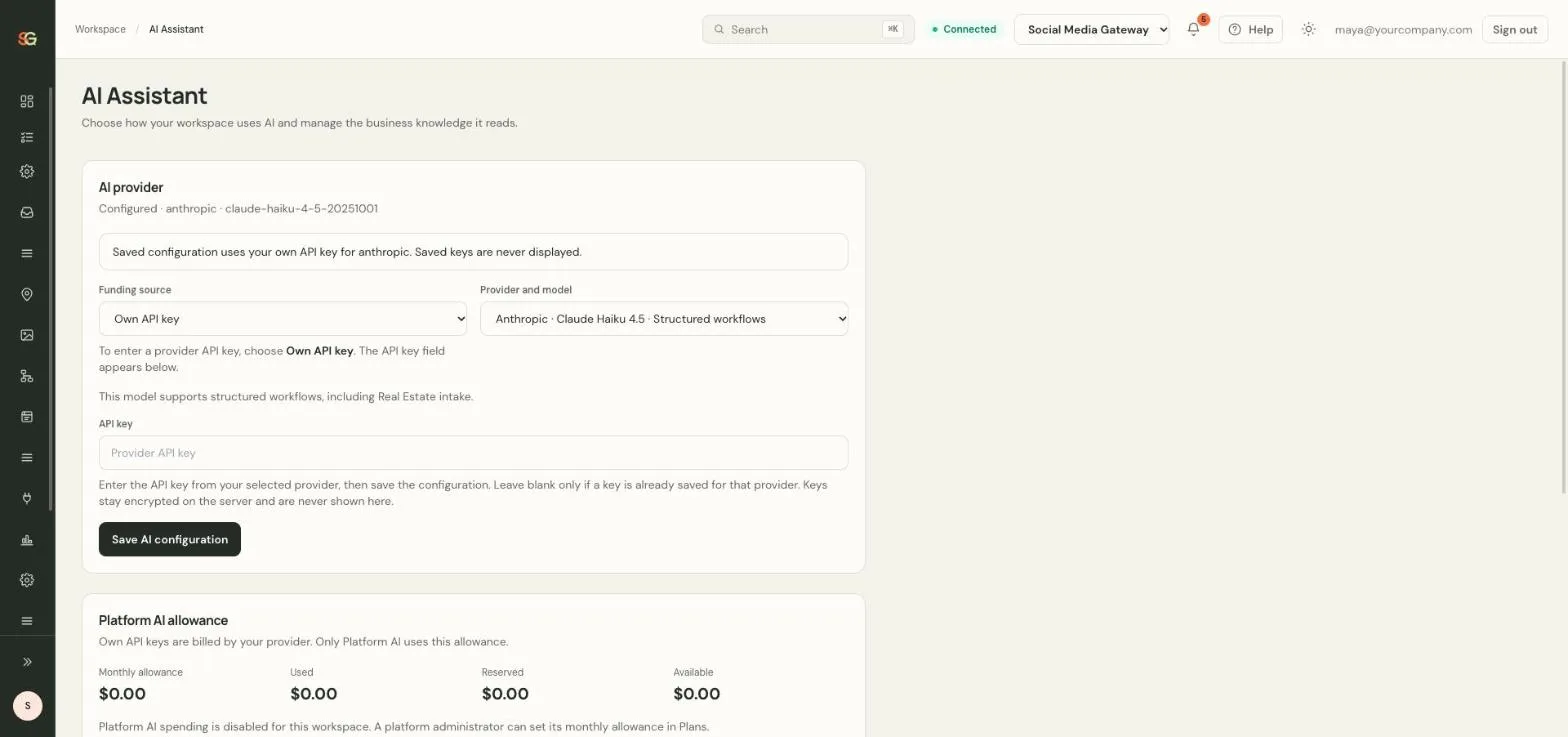Click the SG logo icon
The image size is (1568, 737).
click(27, 38)
